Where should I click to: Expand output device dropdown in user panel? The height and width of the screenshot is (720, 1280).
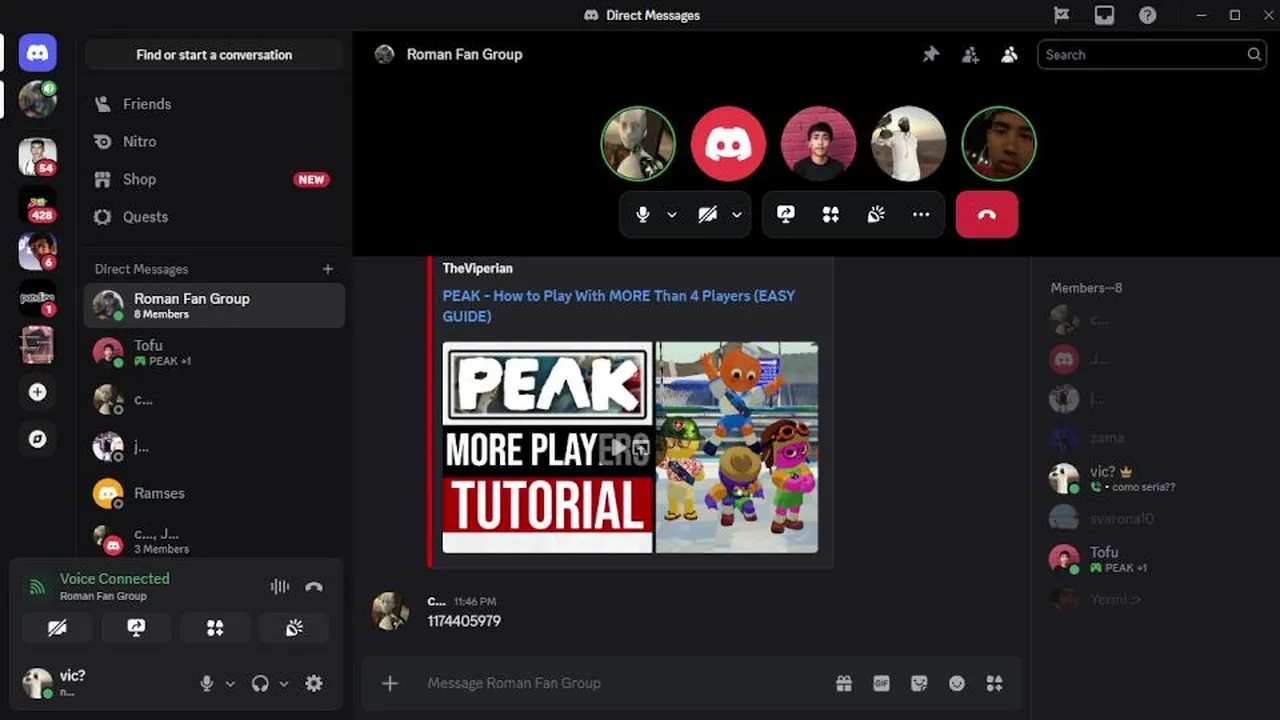pyautogui.click(x=283, y=684)
